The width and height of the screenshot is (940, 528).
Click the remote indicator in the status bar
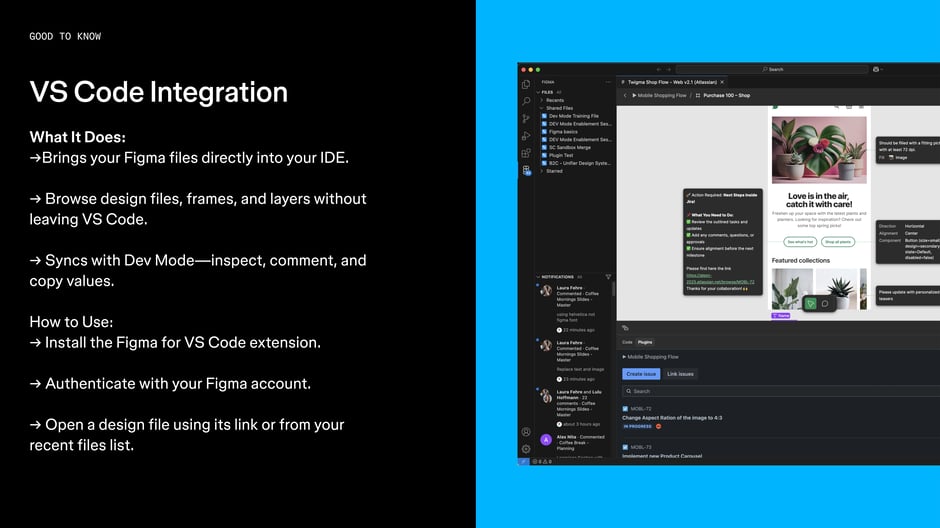pos(523,461)
